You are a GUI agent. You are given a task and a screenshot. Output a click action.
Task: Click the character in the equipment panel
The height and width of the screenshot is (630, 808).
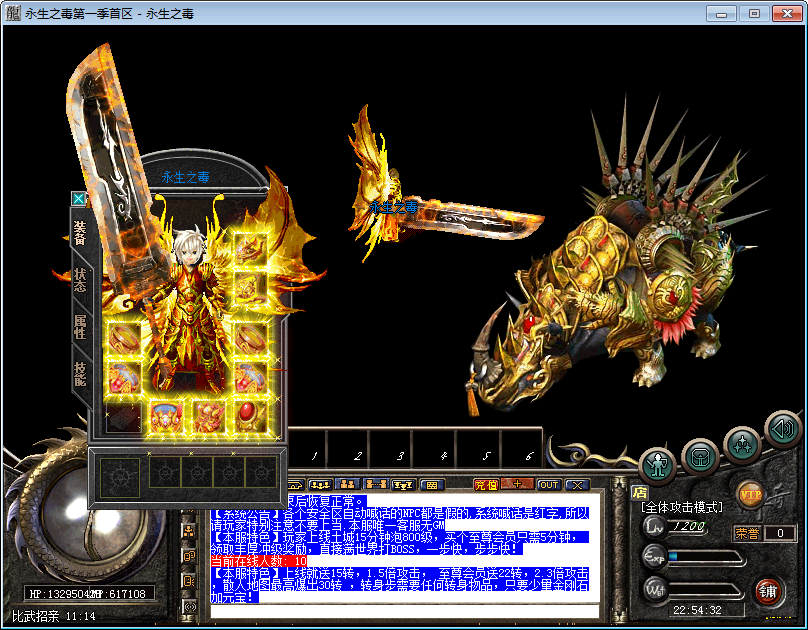coord(192,314)
